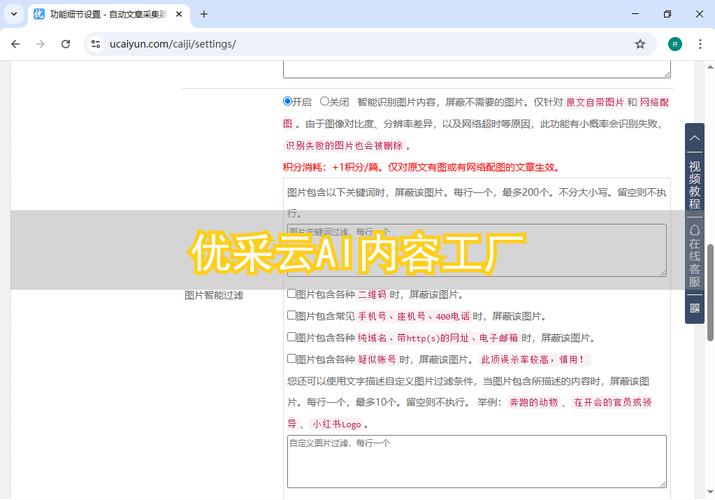
Task: Click the page vertical scrollbar thumb
Action: tap(710, 292)
